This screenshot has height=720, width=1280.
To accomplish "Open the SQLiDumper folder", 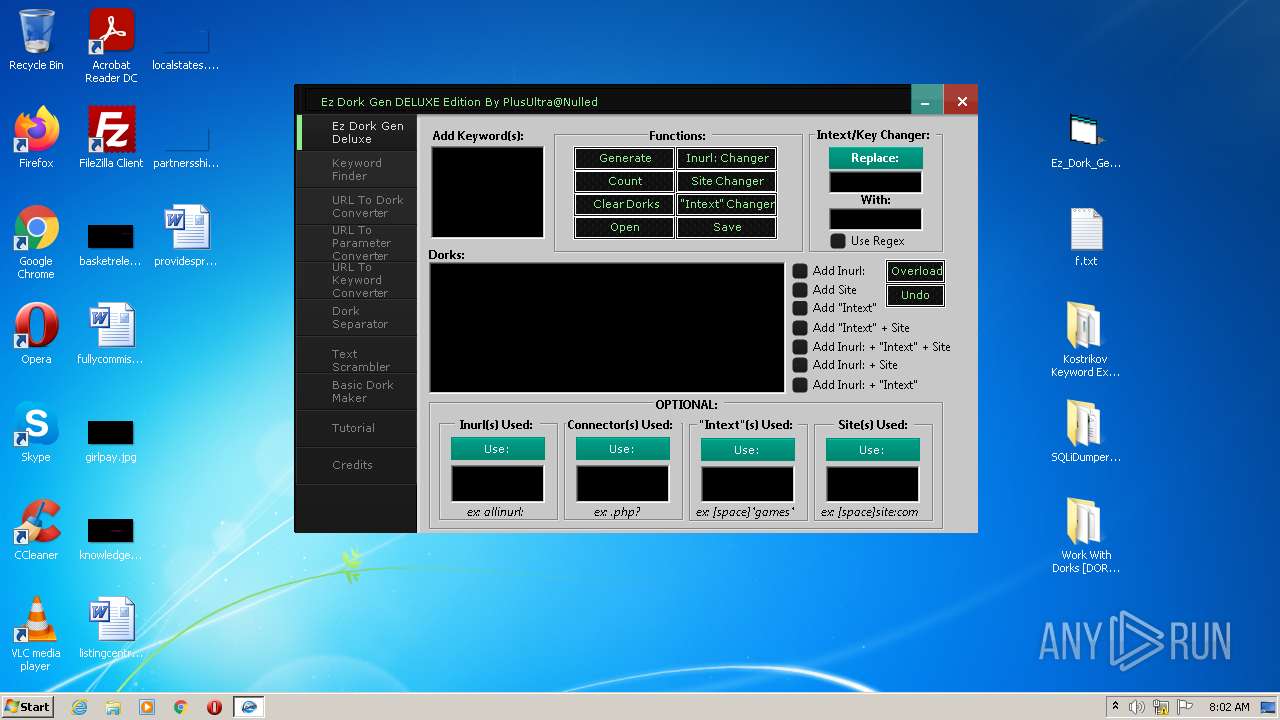I will 1086,432.
